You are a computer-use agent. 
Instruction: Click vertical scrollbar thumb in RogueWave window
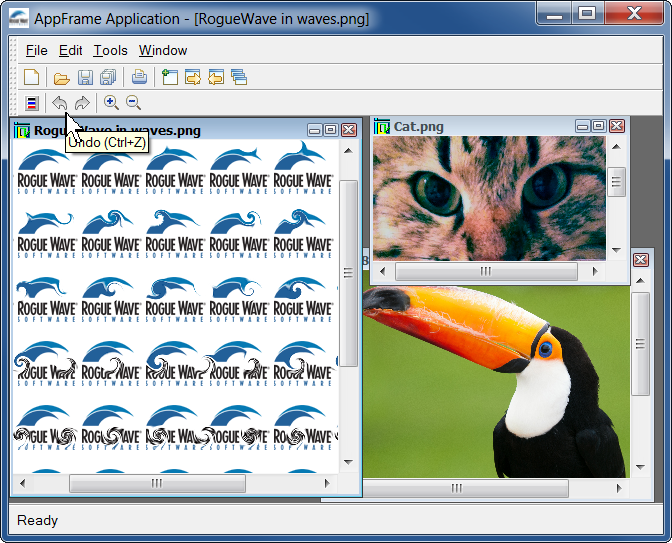pyautogui.click(x=348, y=273)
